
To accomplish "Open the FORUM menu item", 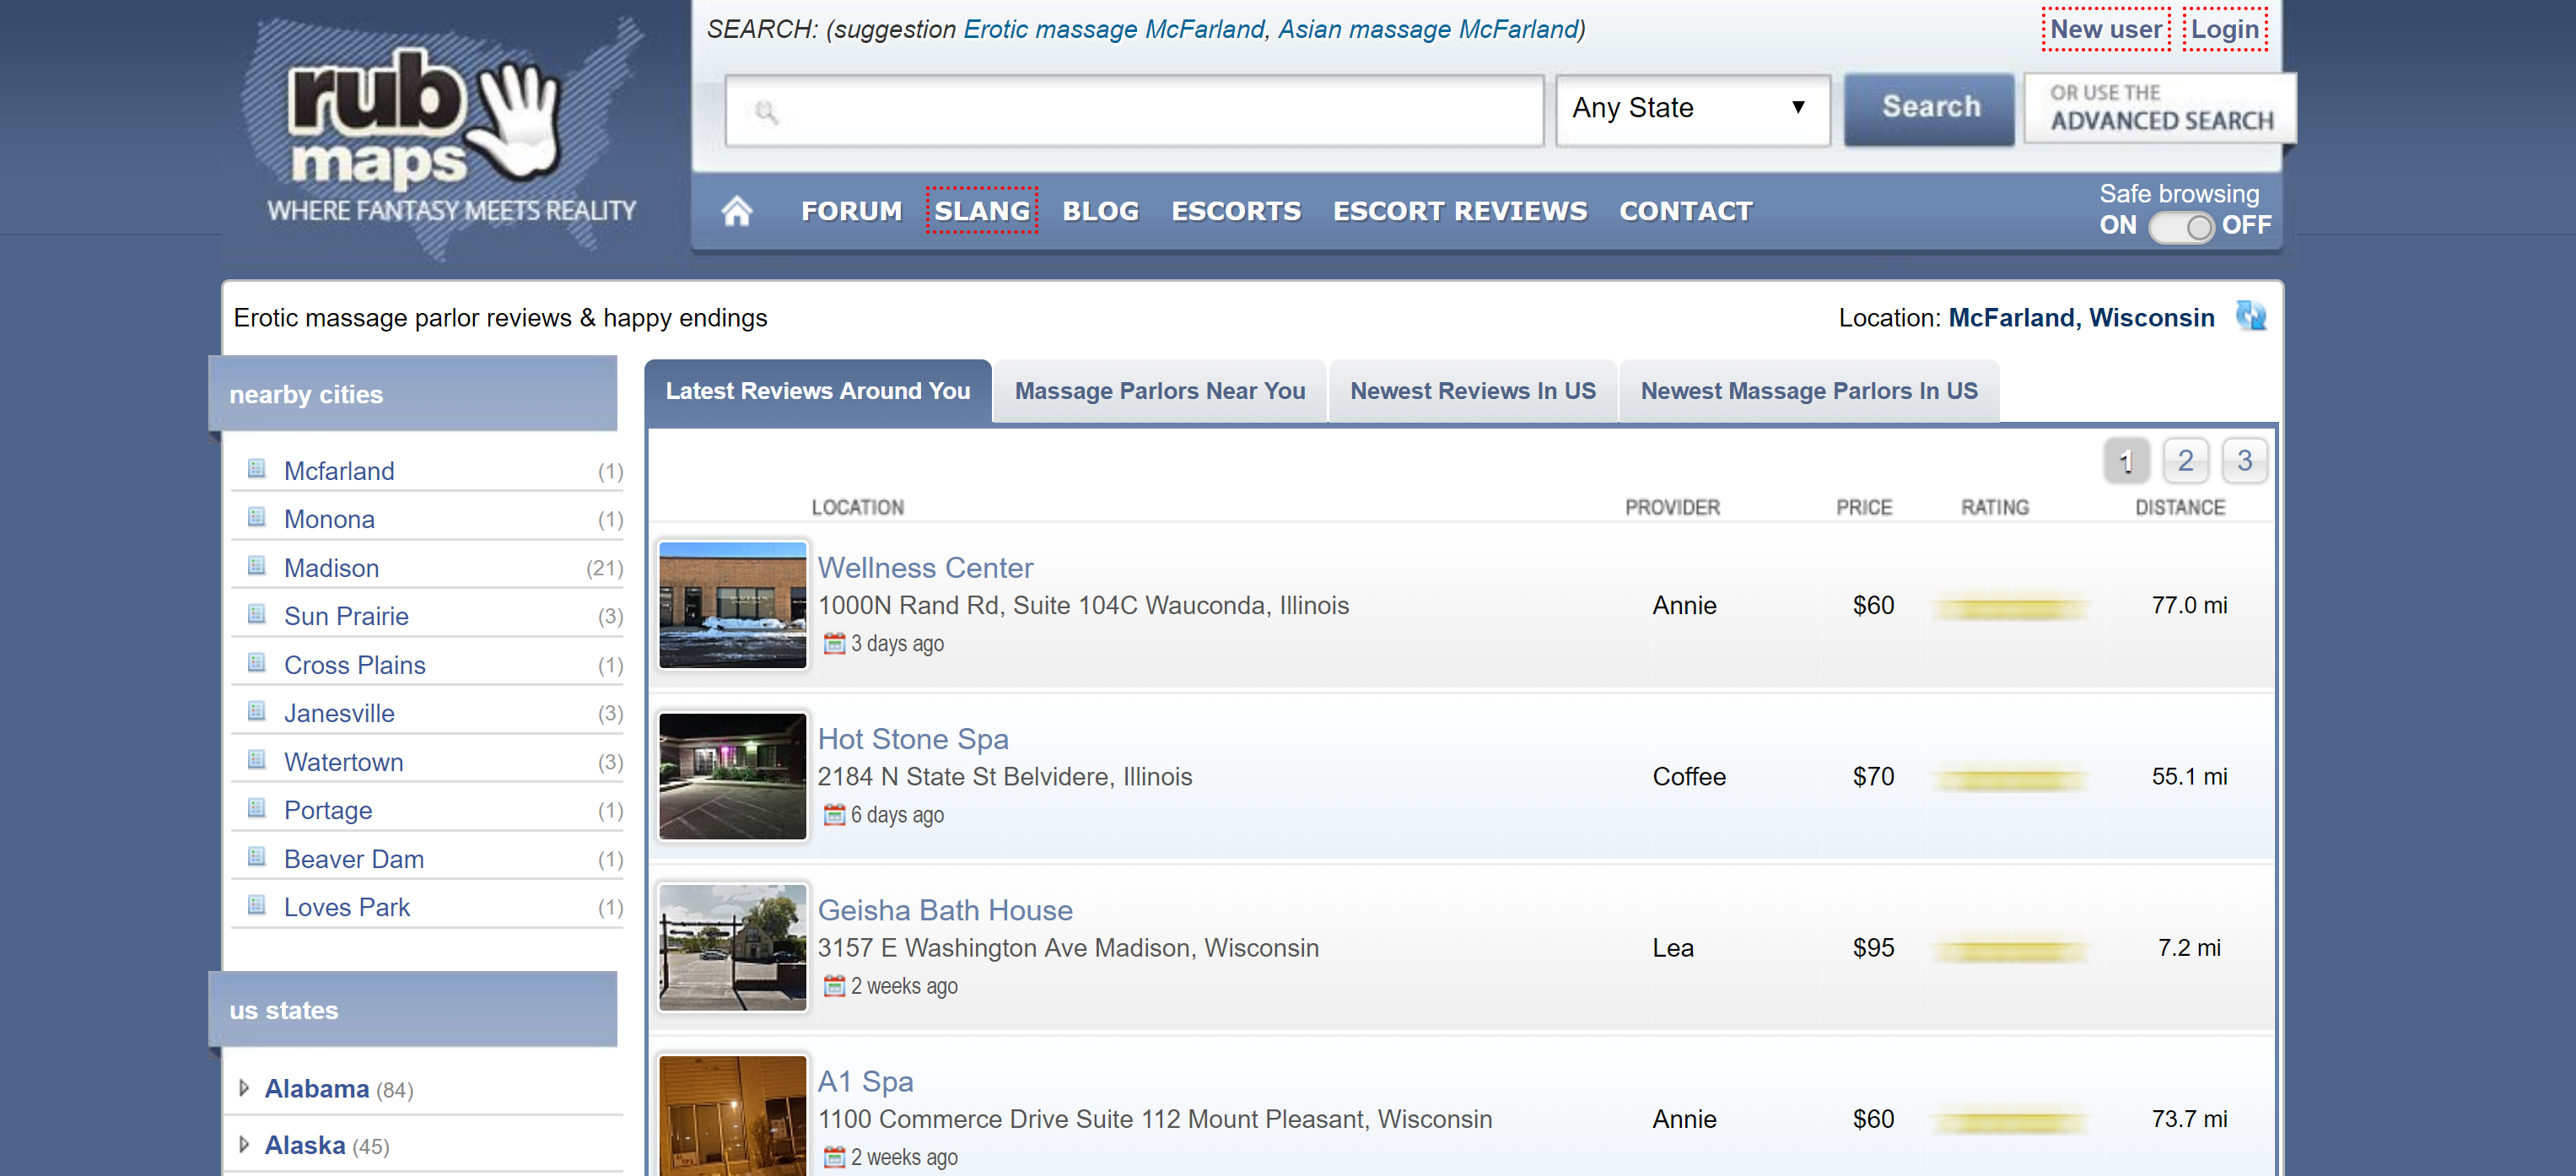I will (x=851, y=211).
